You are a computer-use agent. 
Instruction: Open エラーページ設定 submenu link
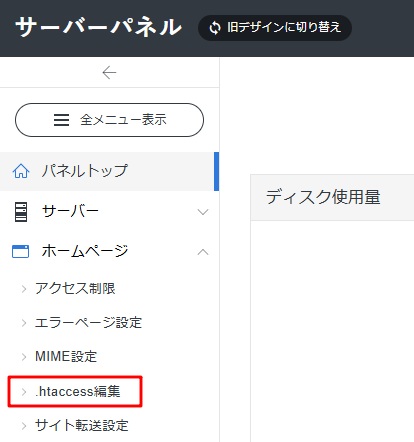click(x=89, y=323)
